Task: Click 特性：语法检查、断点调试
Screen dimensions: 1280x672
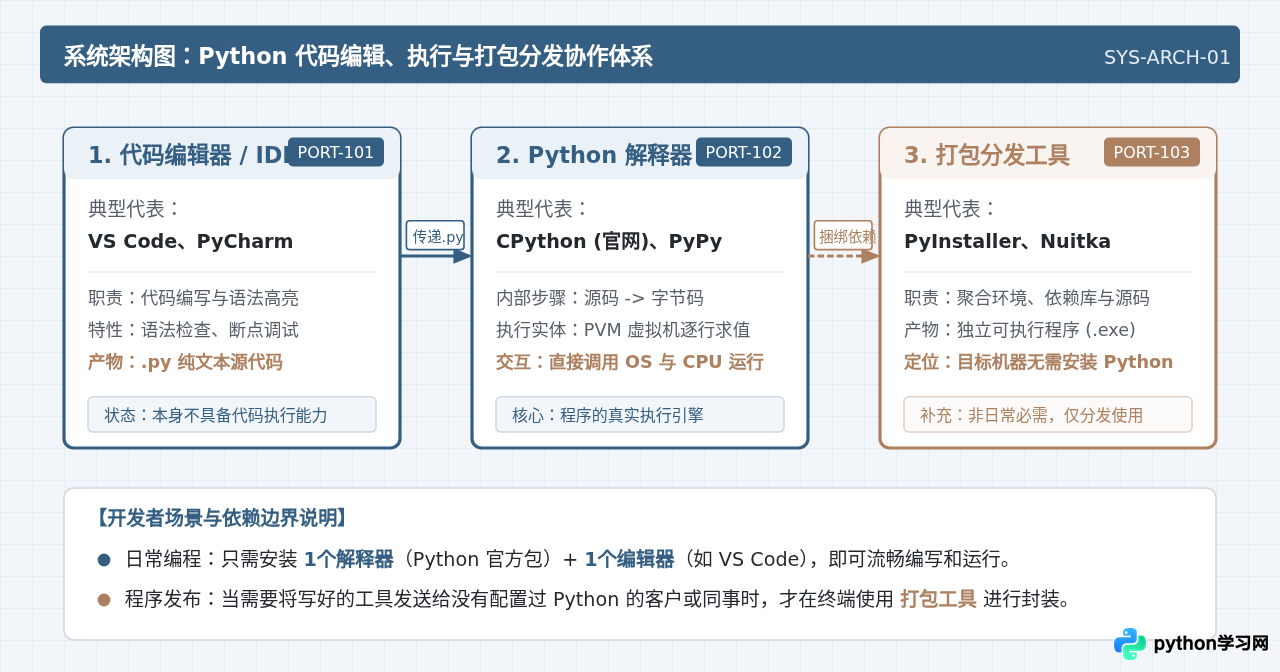Action: (x=193, y=330)
